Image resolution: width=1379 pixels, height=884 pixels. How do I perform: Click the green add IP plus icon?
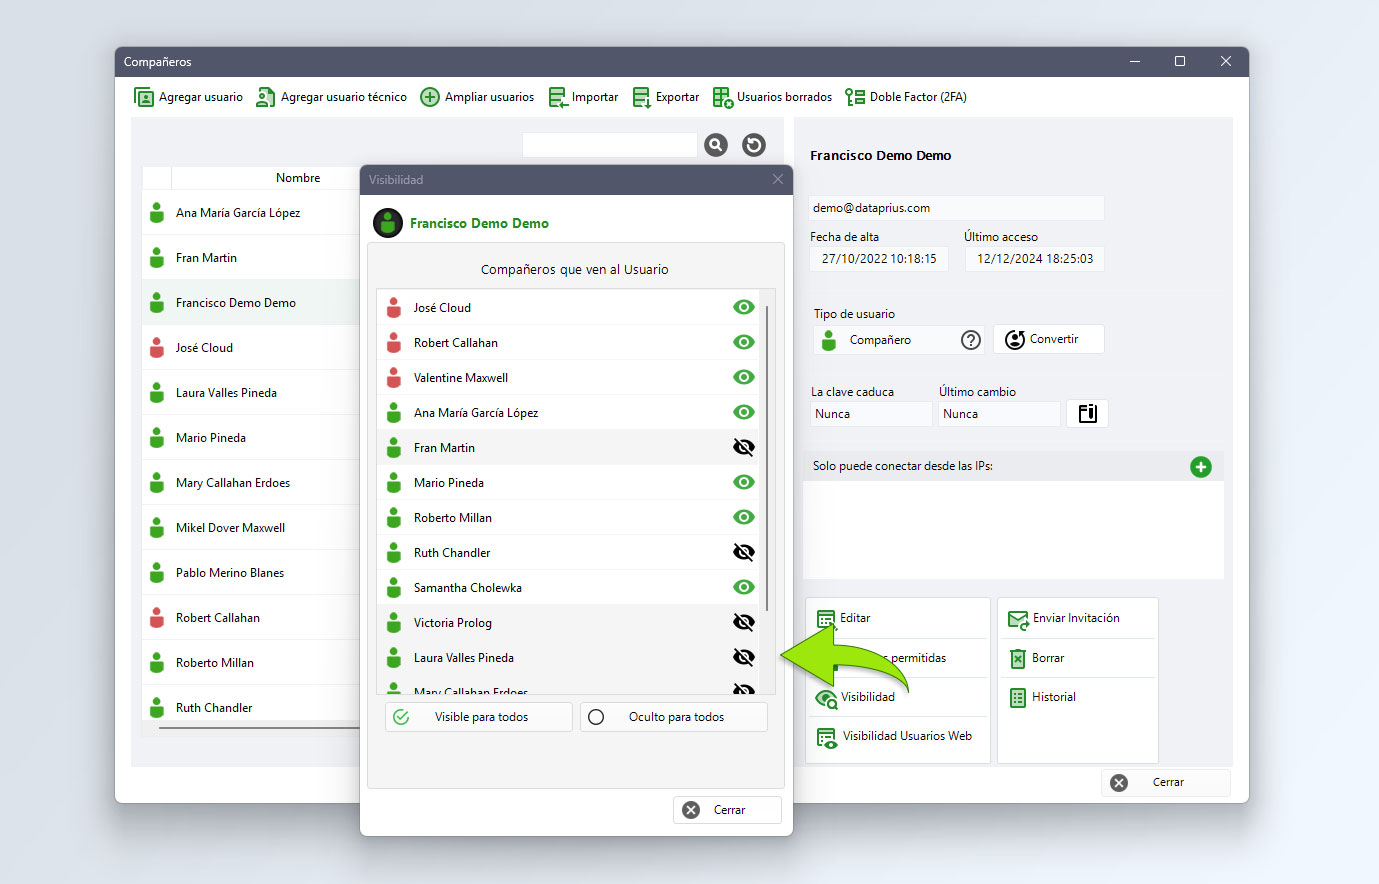1201,467
